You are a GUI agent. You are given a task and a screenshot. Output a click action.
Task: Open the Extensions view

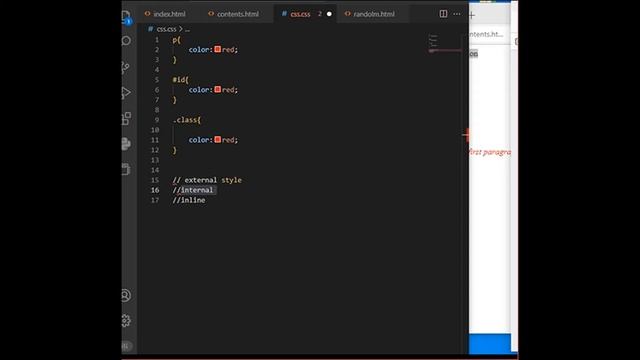click(x=126, y=118)
